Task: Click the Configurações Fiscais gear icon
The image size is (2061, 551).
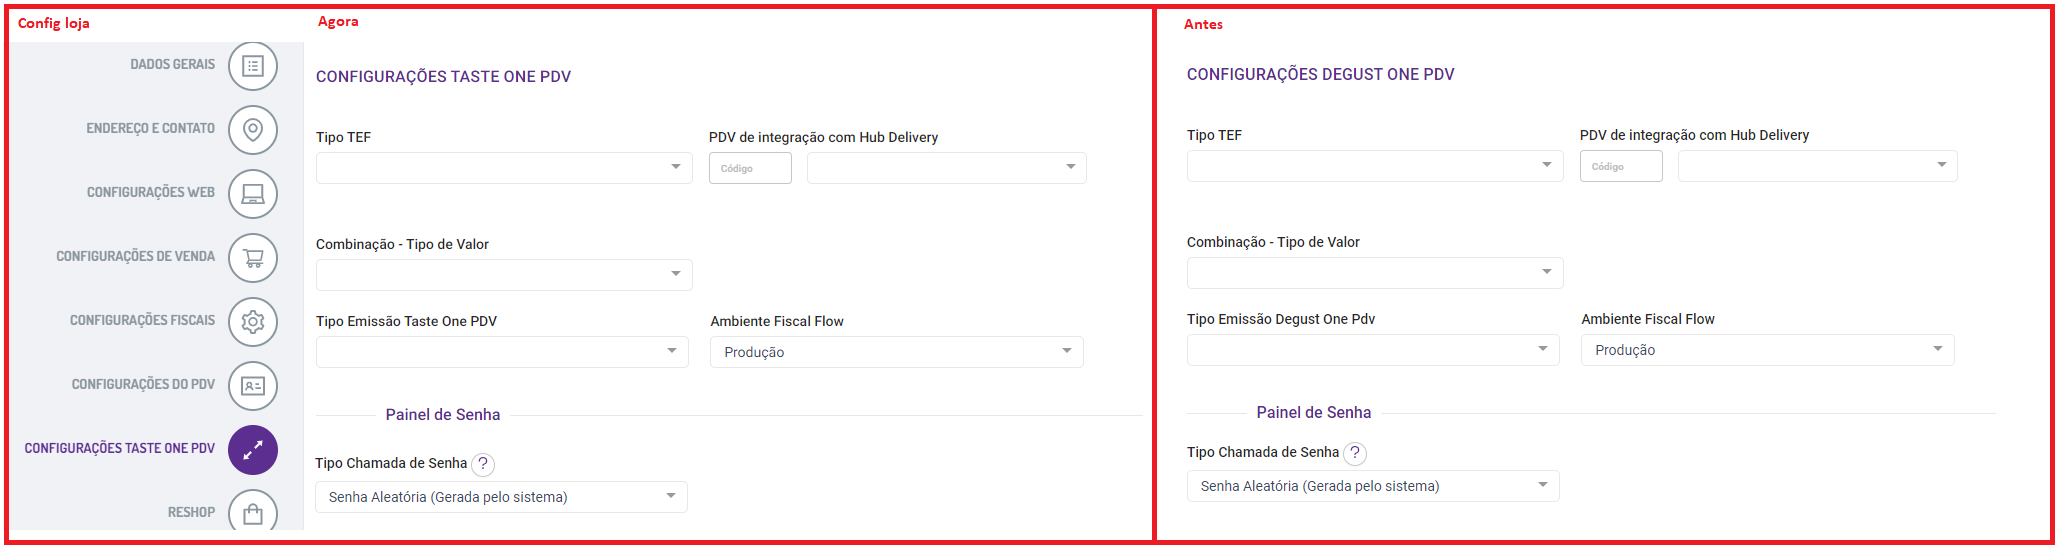Action: pos(253,322)
